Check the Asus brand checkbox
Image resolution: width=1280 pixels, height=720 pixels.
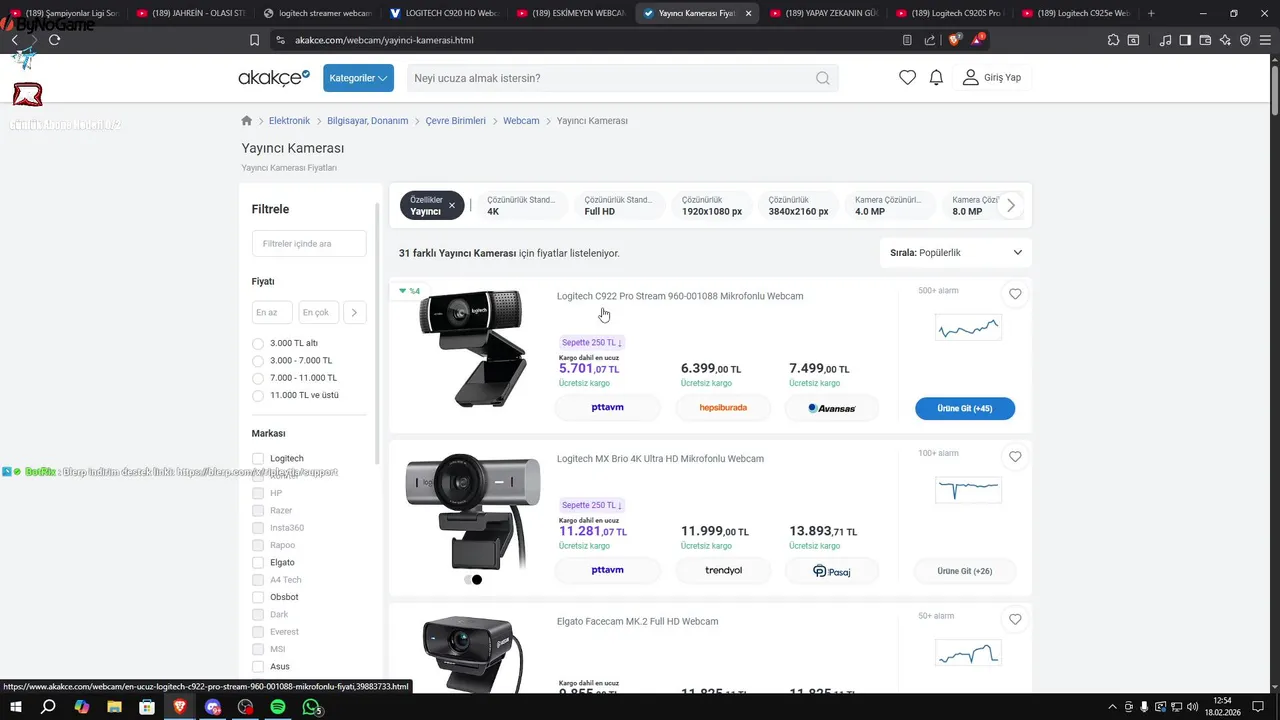(x=258, y=666)
